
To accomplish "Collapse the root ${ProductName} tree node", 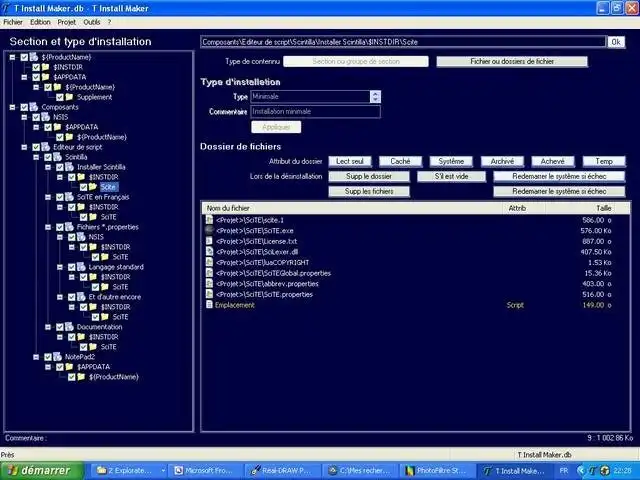I will pyautogui.click(x=12, y=57).
